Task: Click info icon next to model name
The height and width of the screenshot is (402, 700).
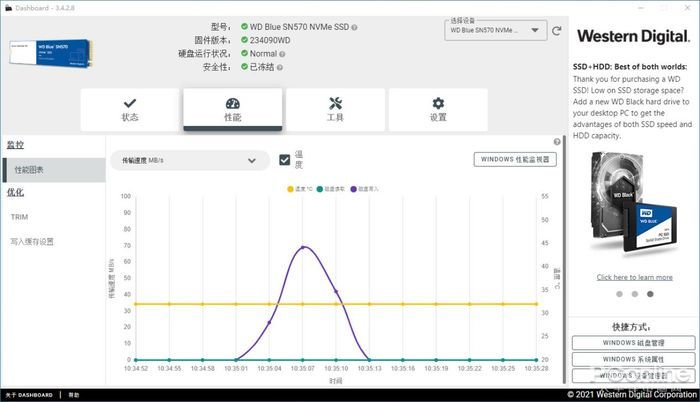Action: pos(354,27)
